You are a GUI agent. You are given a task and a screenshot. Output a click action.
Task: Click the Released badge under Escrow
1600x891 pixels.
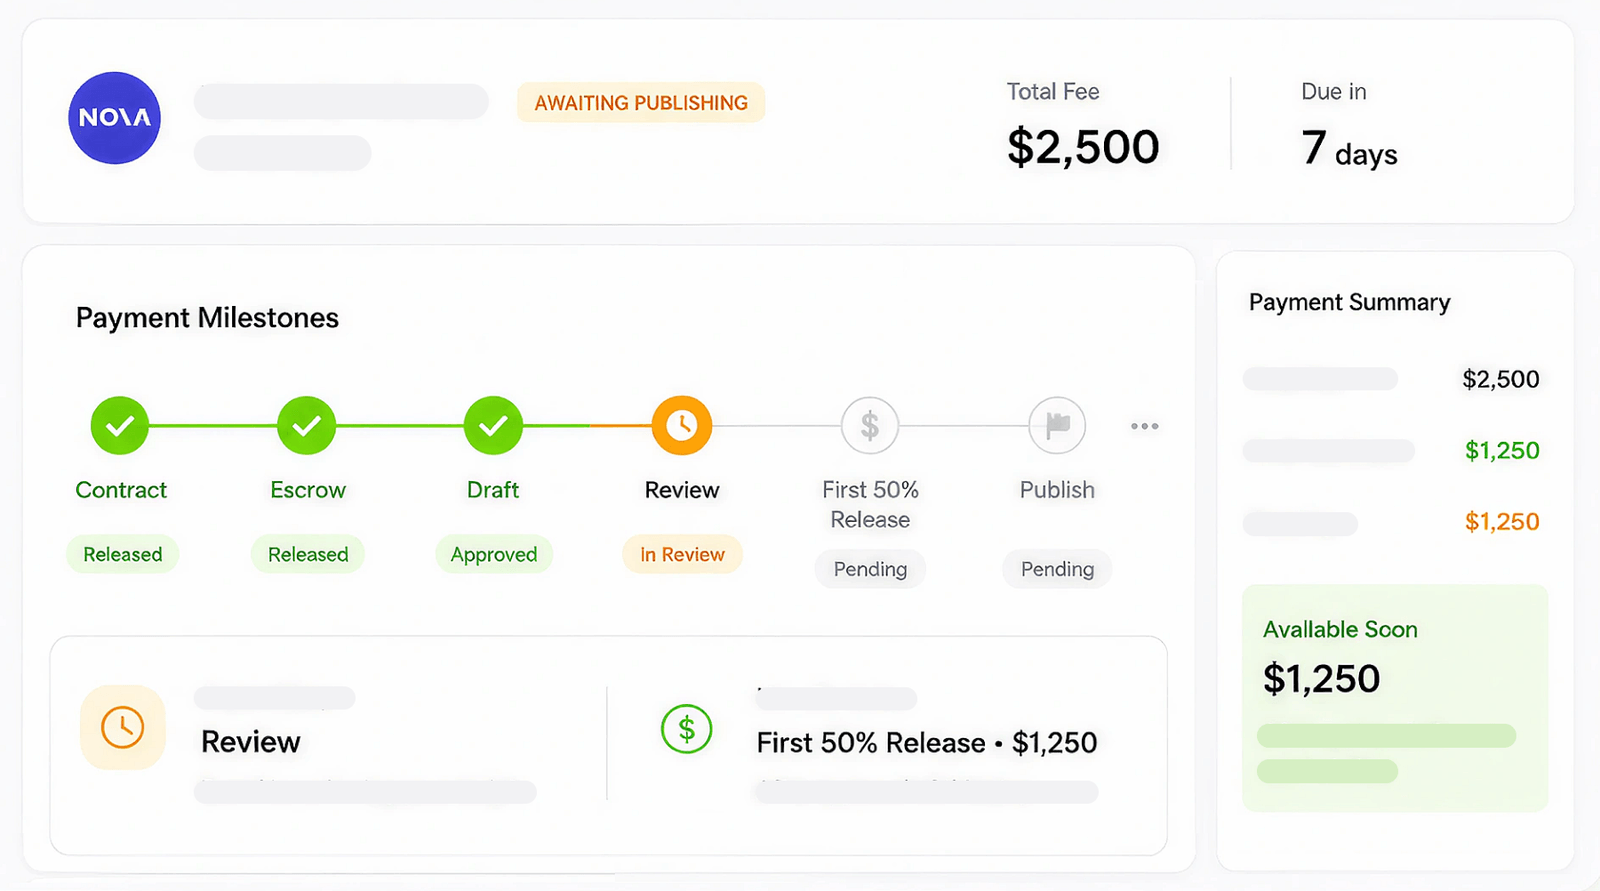pos(308,554)
